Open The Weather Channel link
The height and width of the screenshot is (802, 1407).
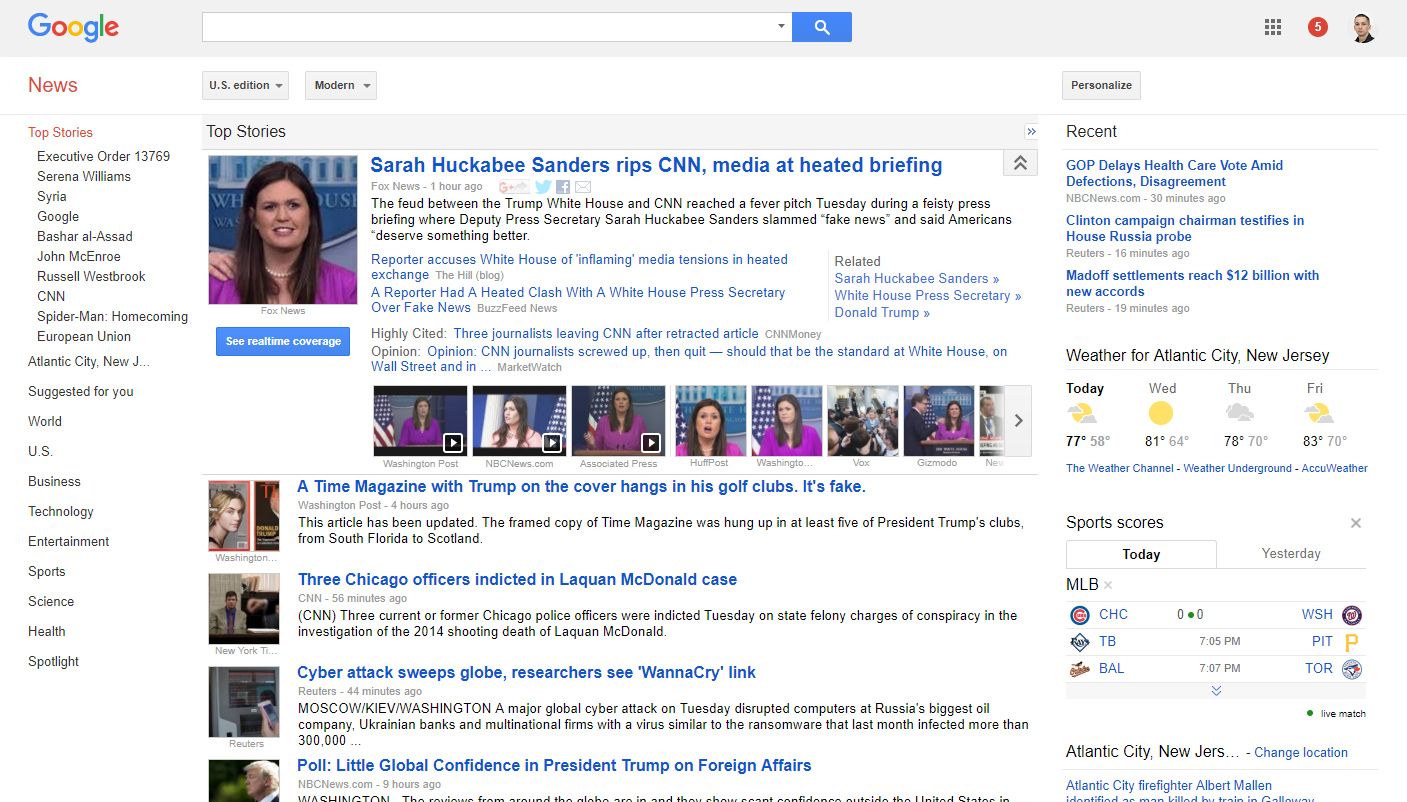coord(1120,468)
